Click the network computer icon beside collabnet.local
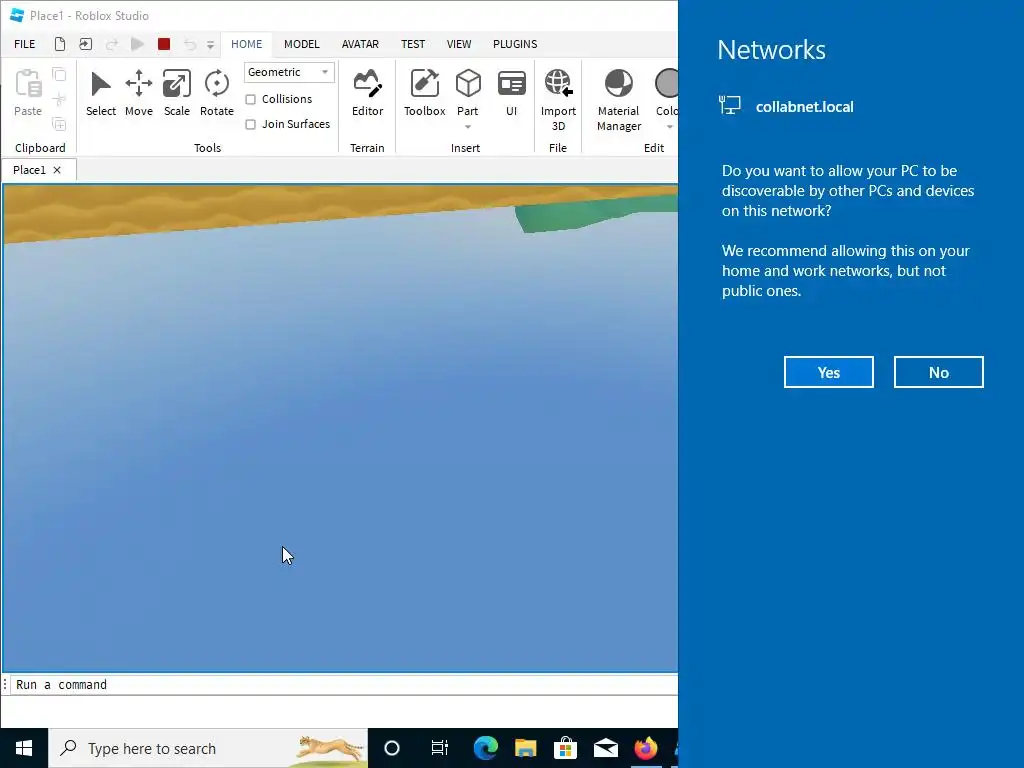The width and height of the screenshot is (1024, 768). pyautogui.click(x=729, y=105)
